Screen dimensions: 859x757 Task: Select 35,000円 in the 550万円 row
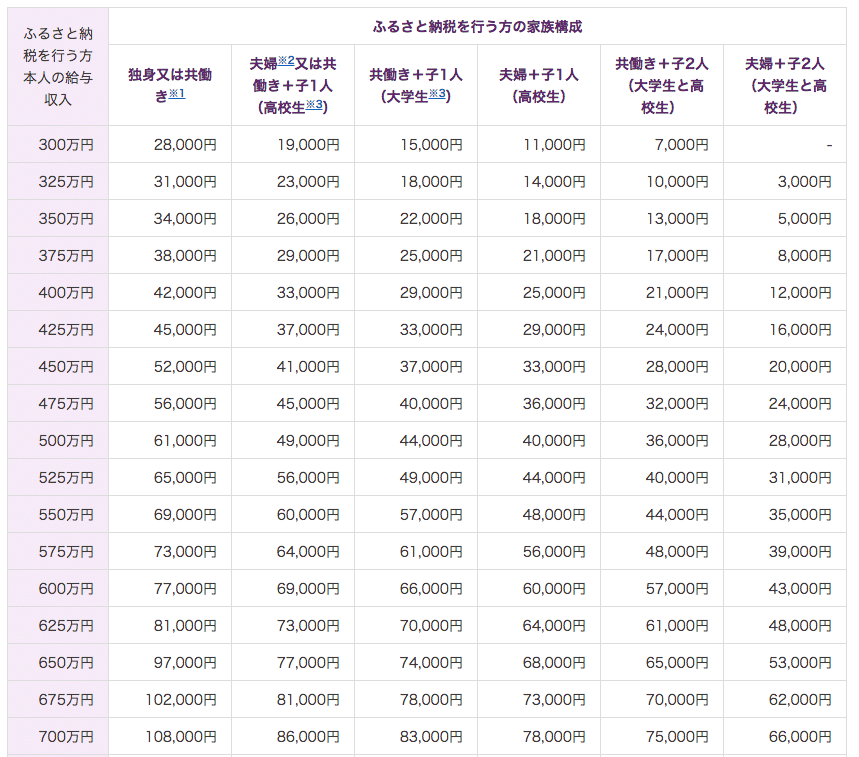coord(800,515)
